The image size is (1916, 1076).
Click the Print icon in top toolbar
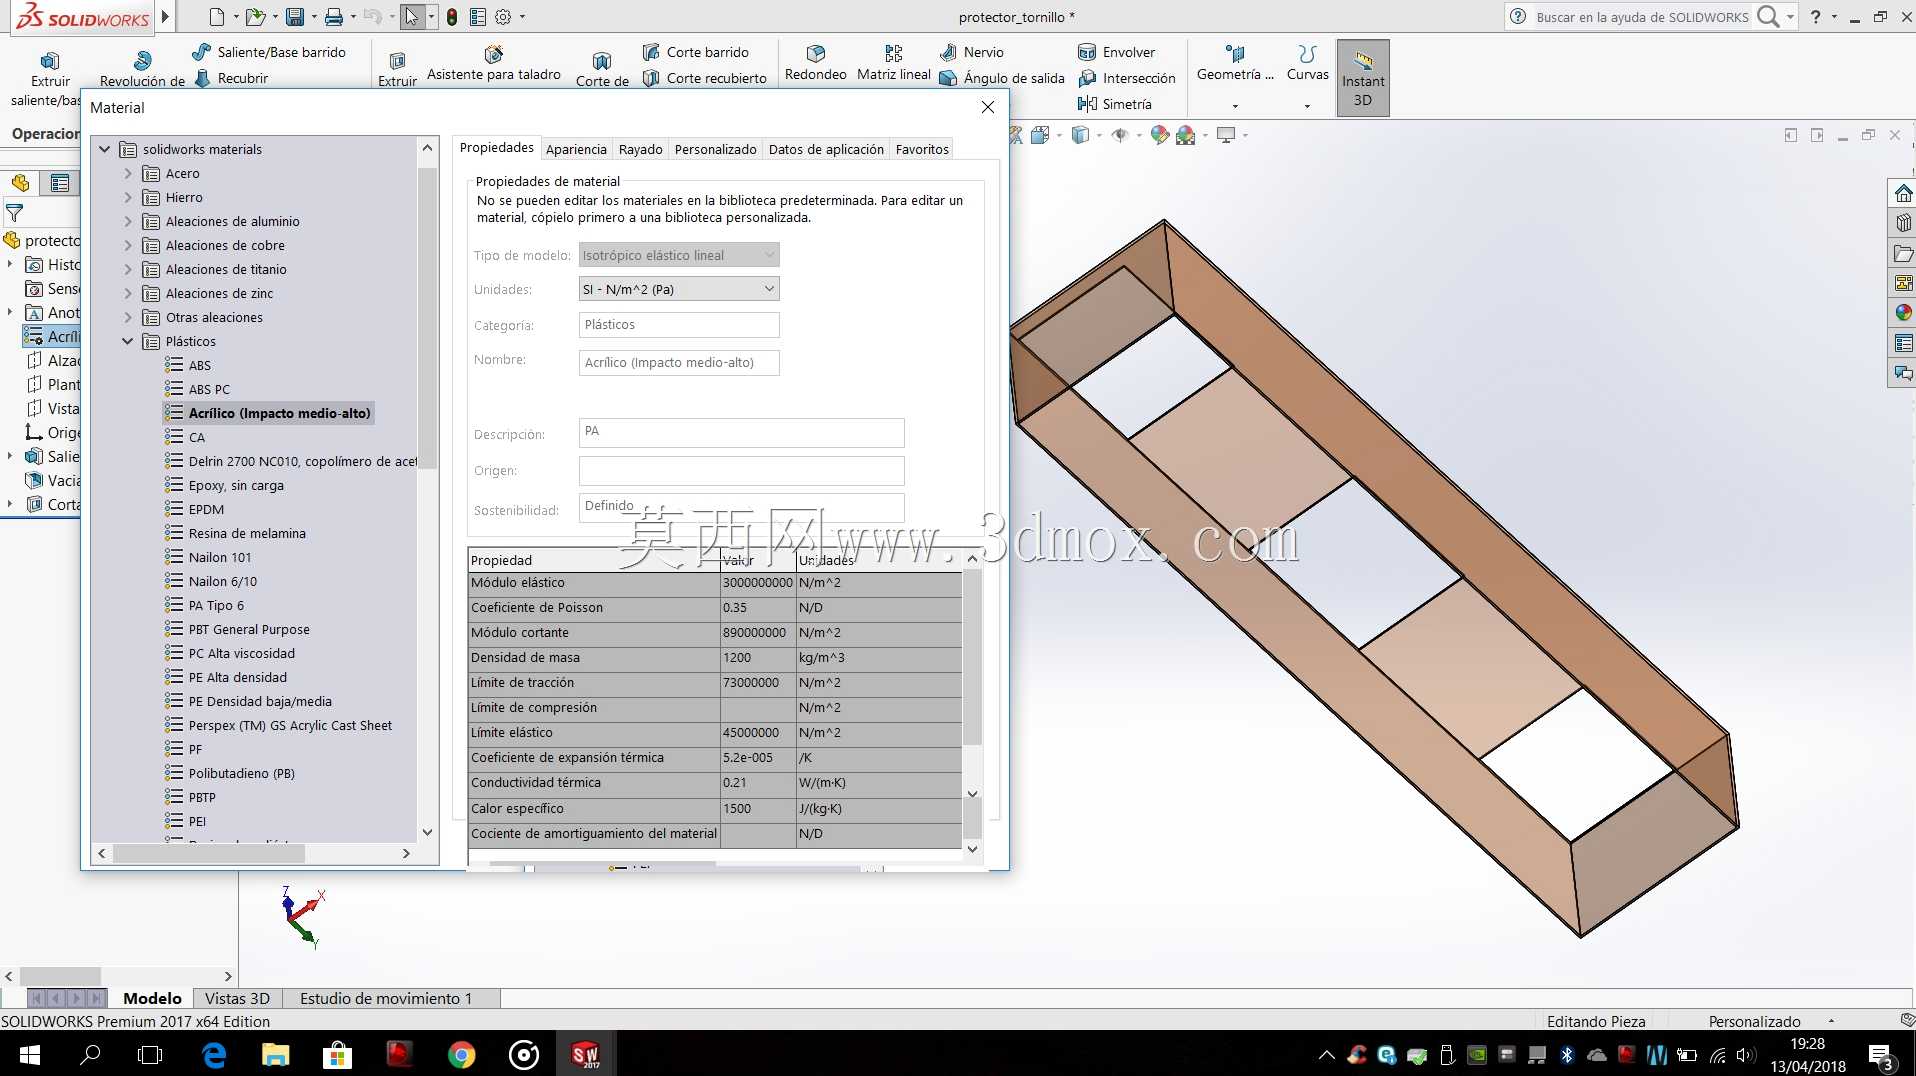click(334, 17)
